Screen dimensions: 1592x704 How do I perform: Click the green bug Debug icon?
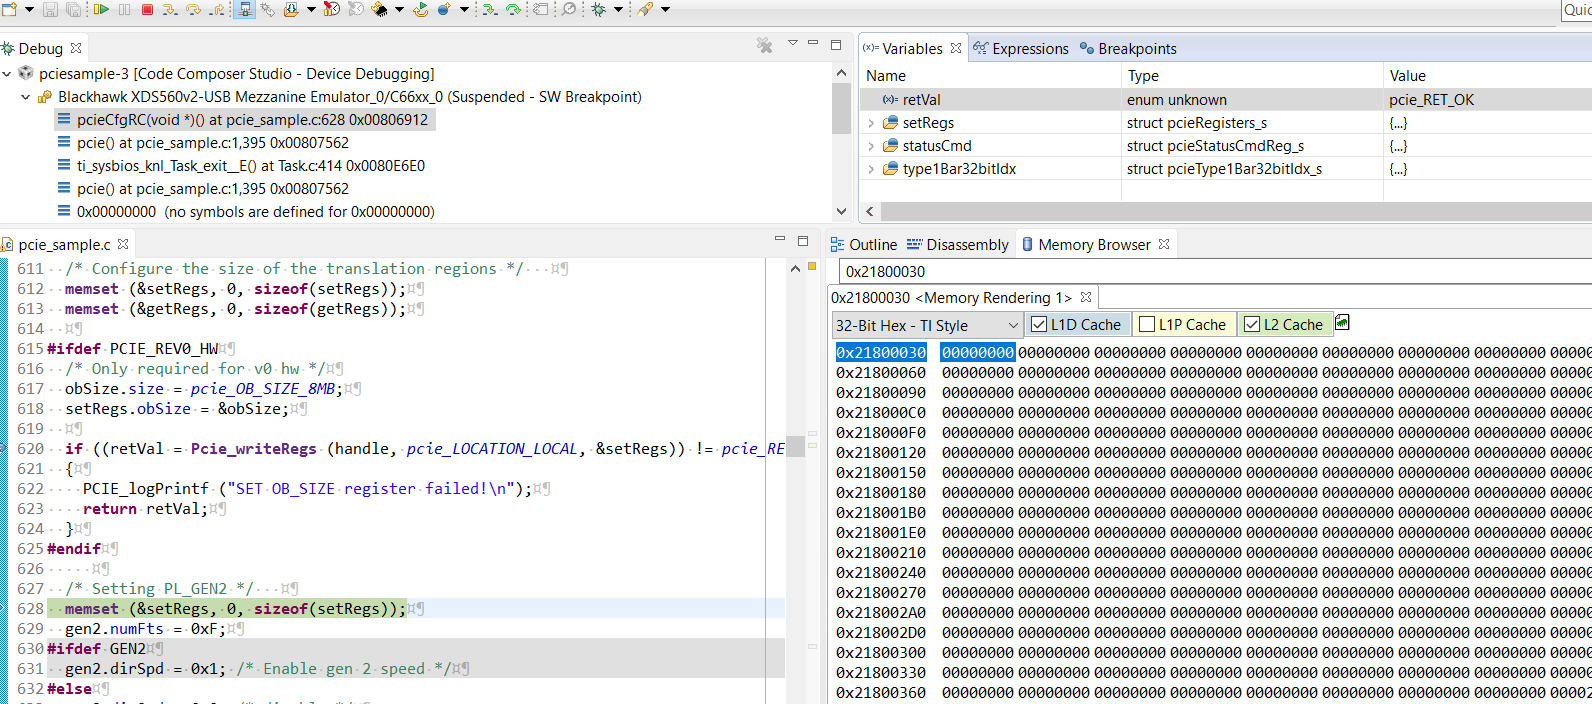point(598,9)
